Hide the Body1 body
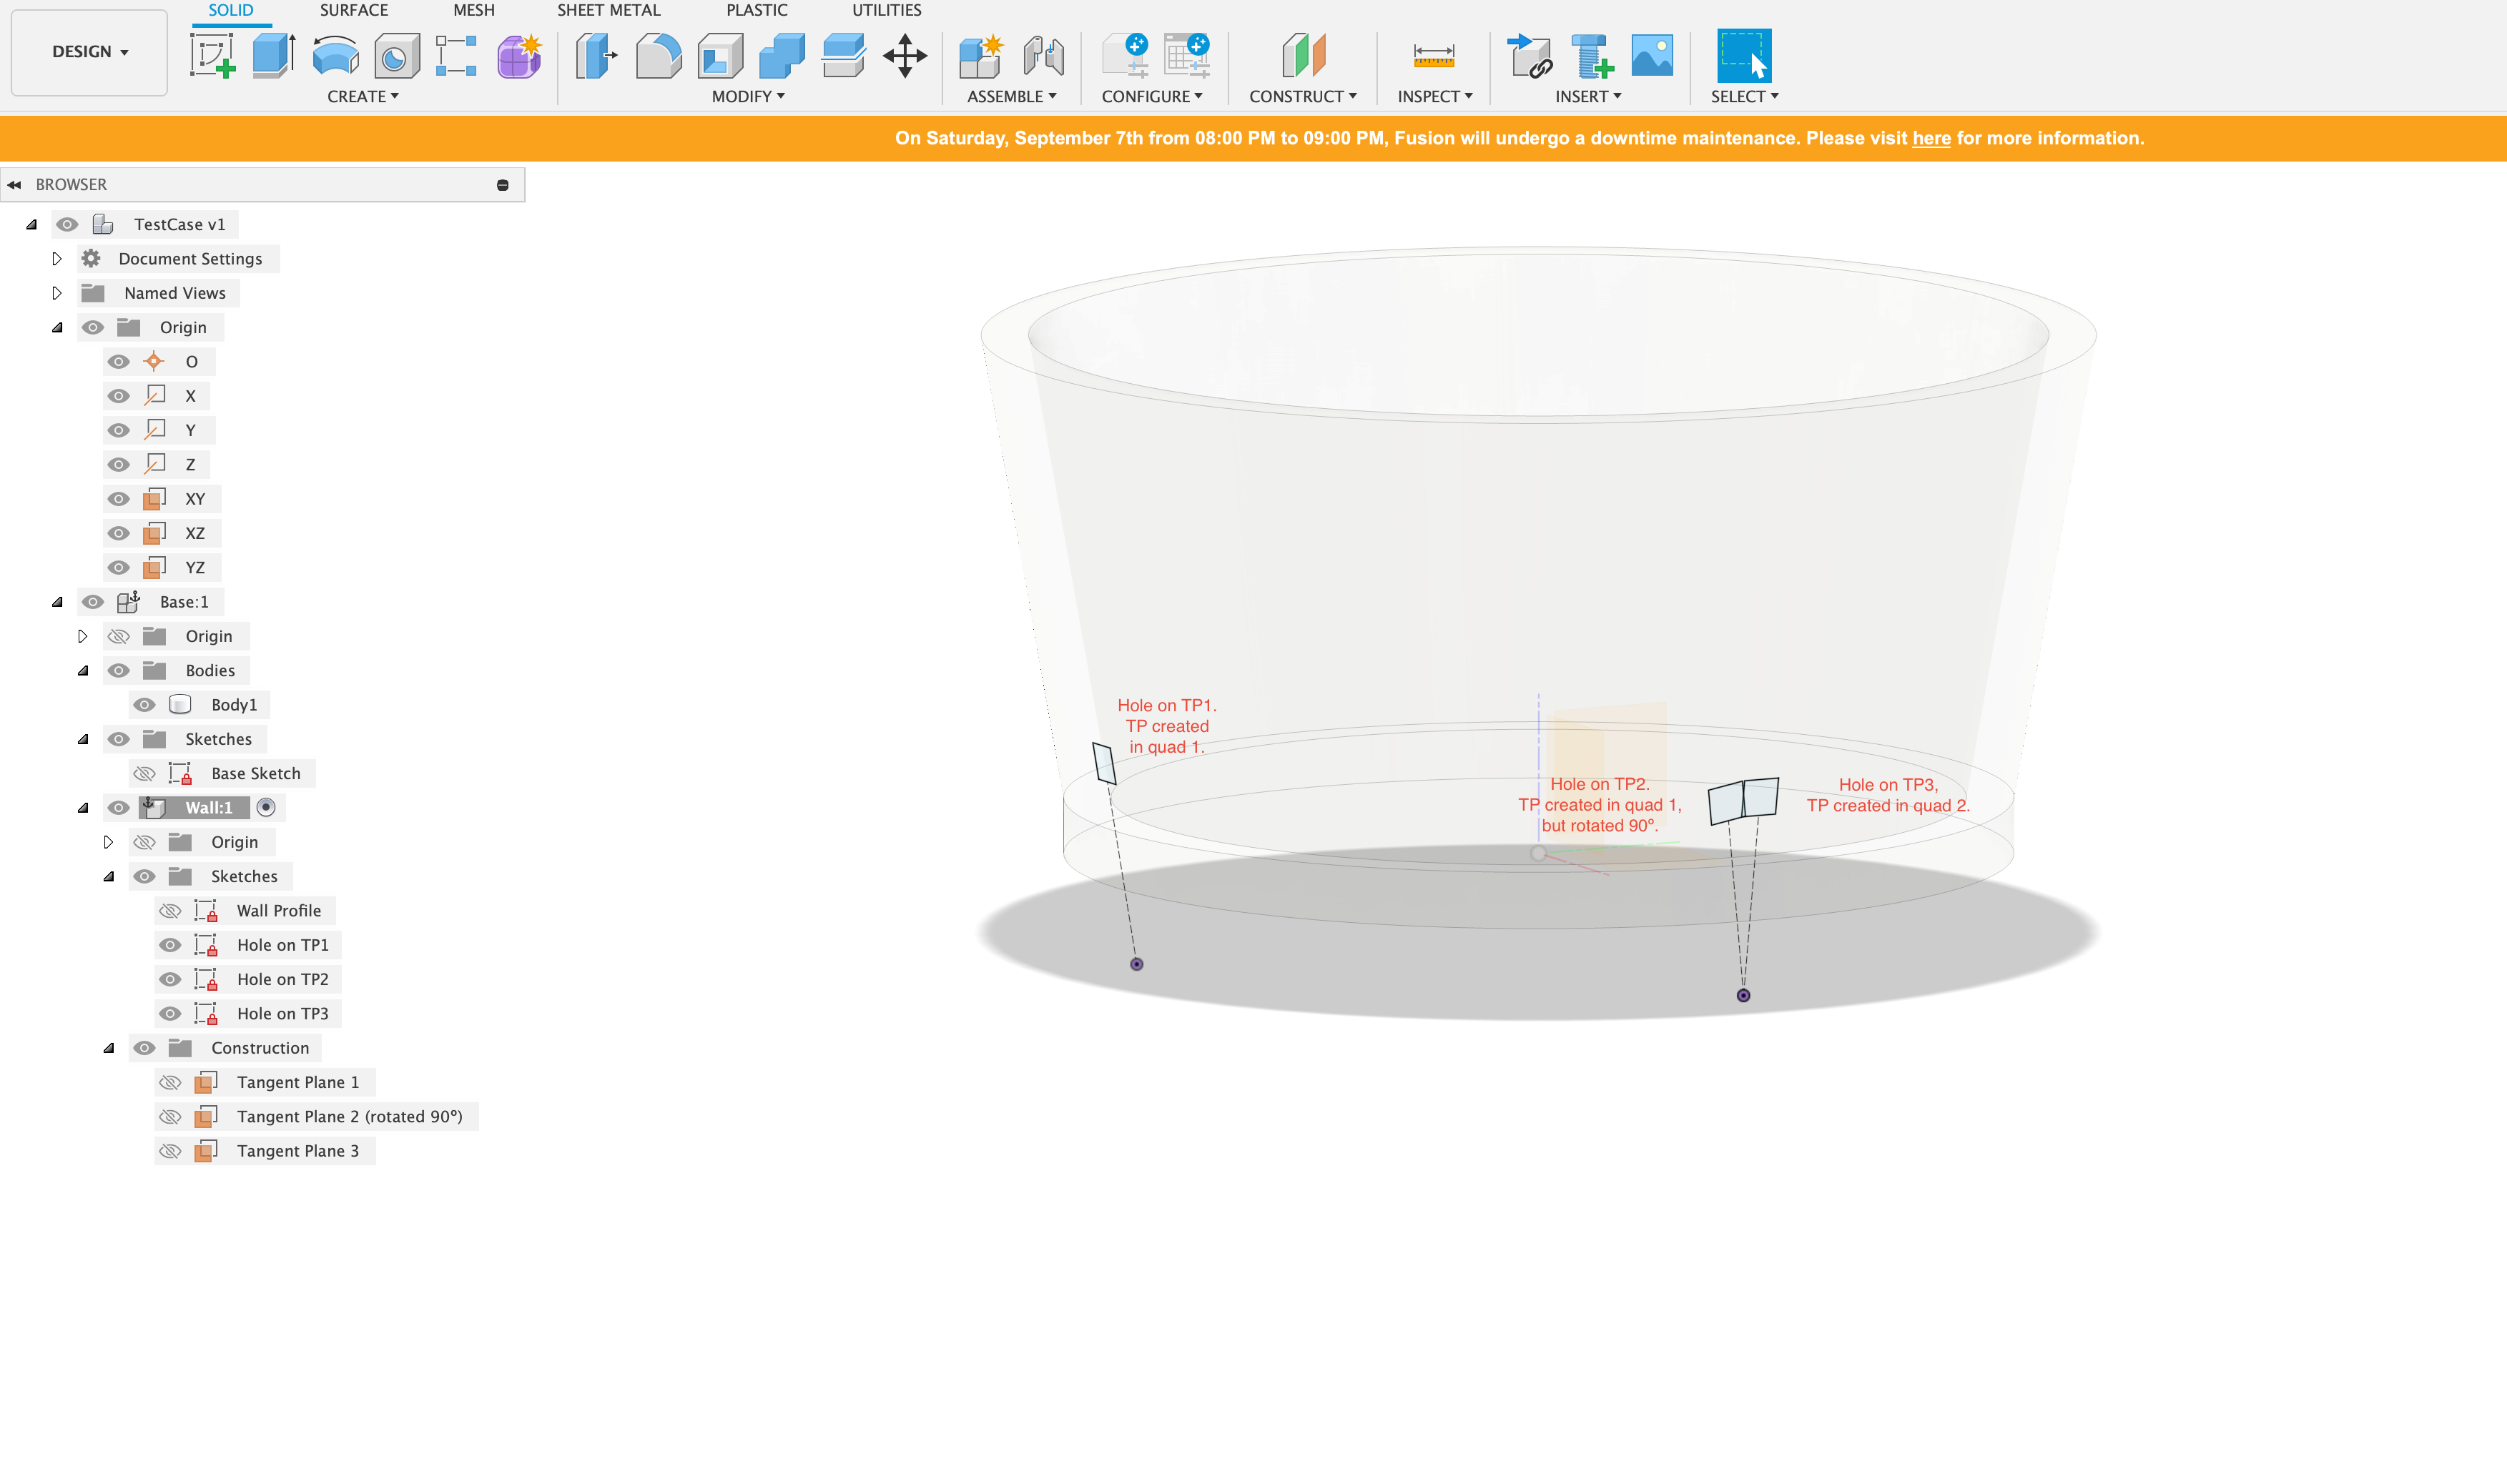 [144, 705]
